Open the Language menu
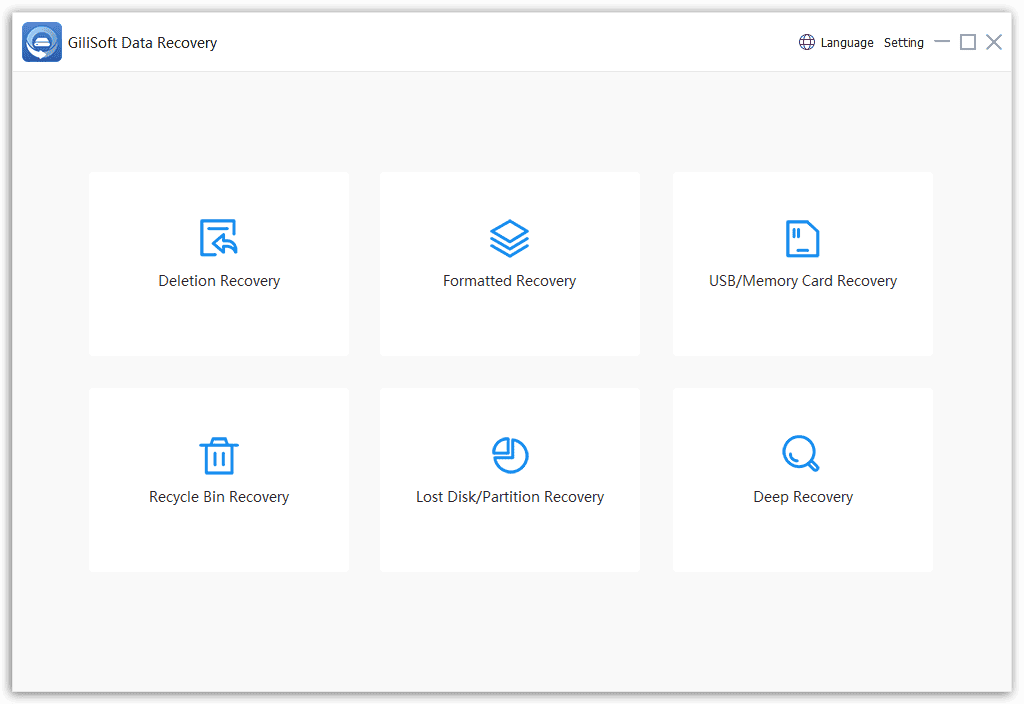Image resolution: width=1024 pixels, height=704 pixels. click(846, 42)
